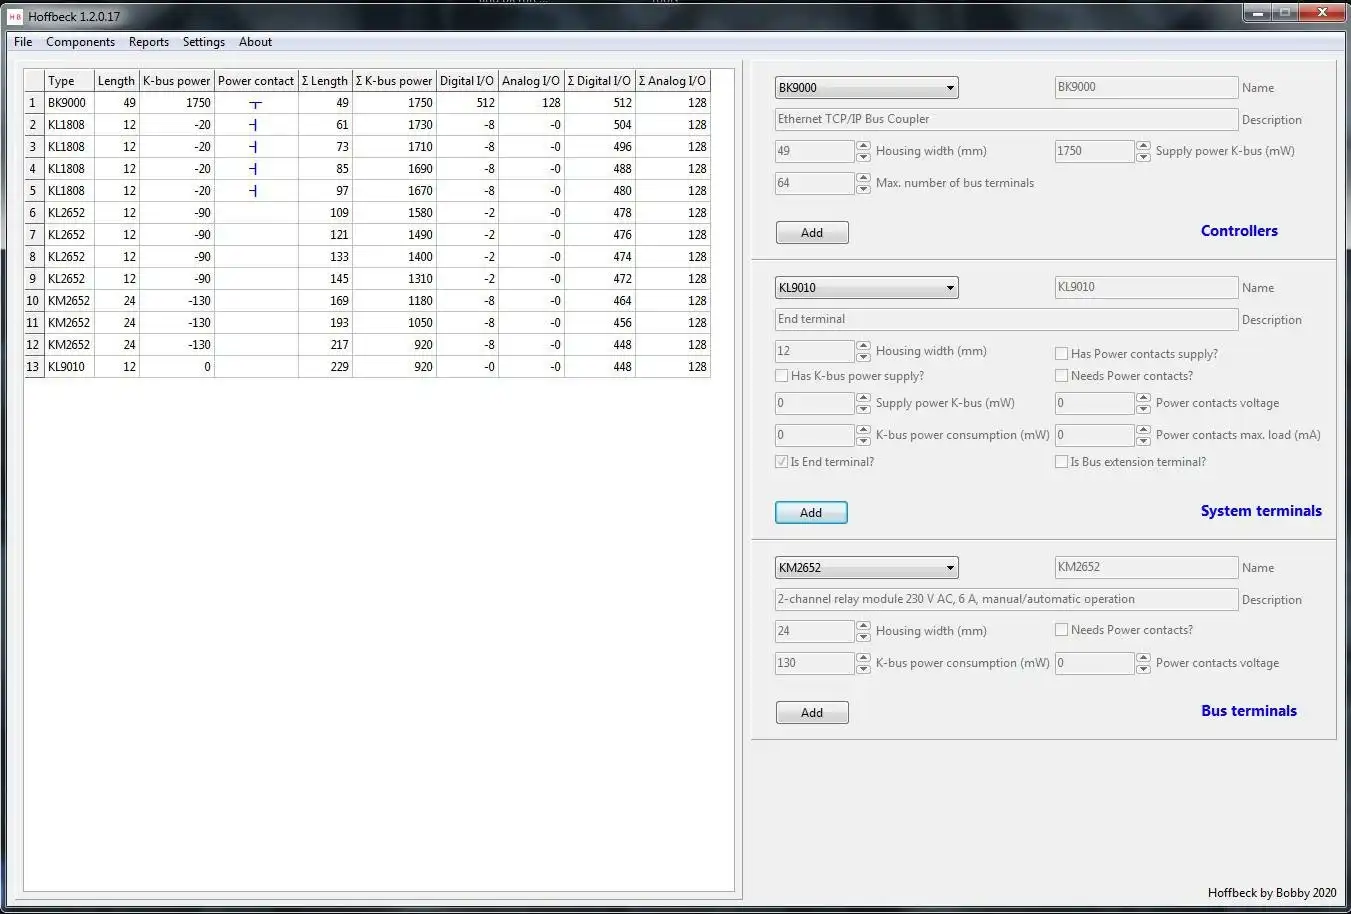Click KL9010 type cell in row 13

[69, 367]
